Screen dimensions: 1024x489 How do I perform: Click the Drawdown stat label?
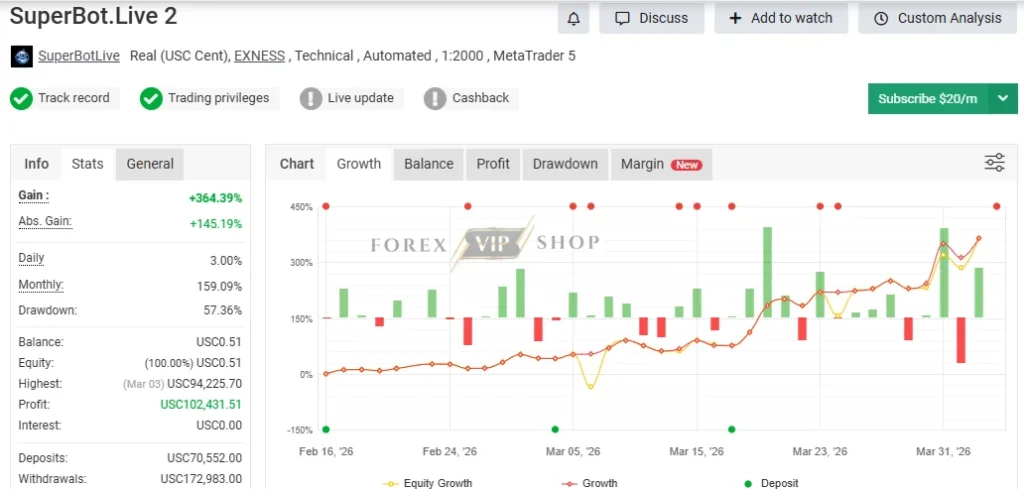[48, 310]
